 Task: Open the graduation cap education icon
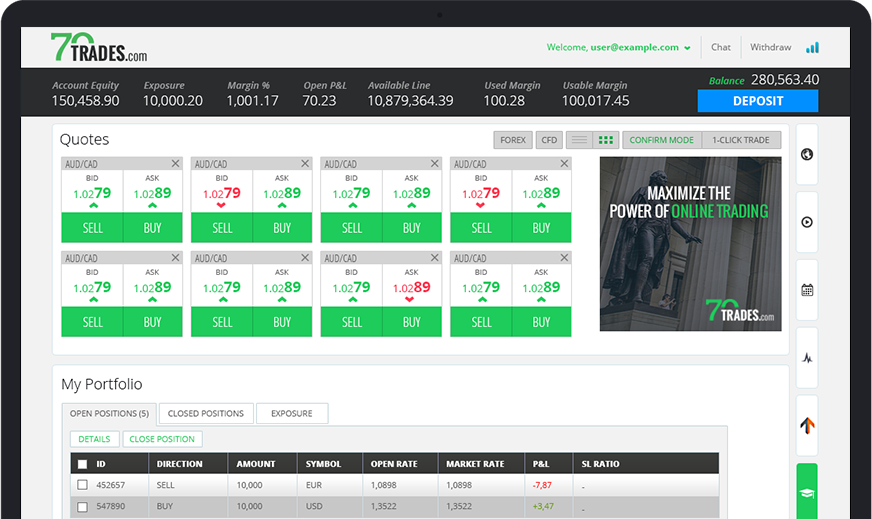pos(807,493)
